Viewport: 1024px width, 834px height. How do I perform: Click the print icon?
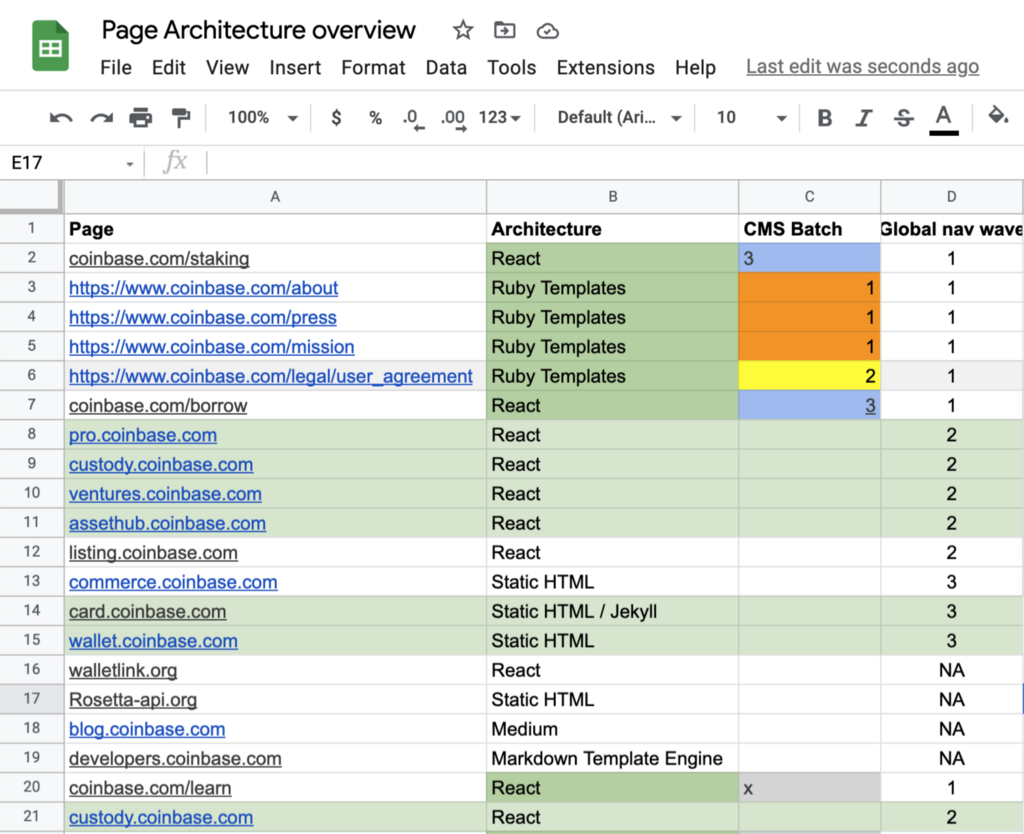click(141, 118)
